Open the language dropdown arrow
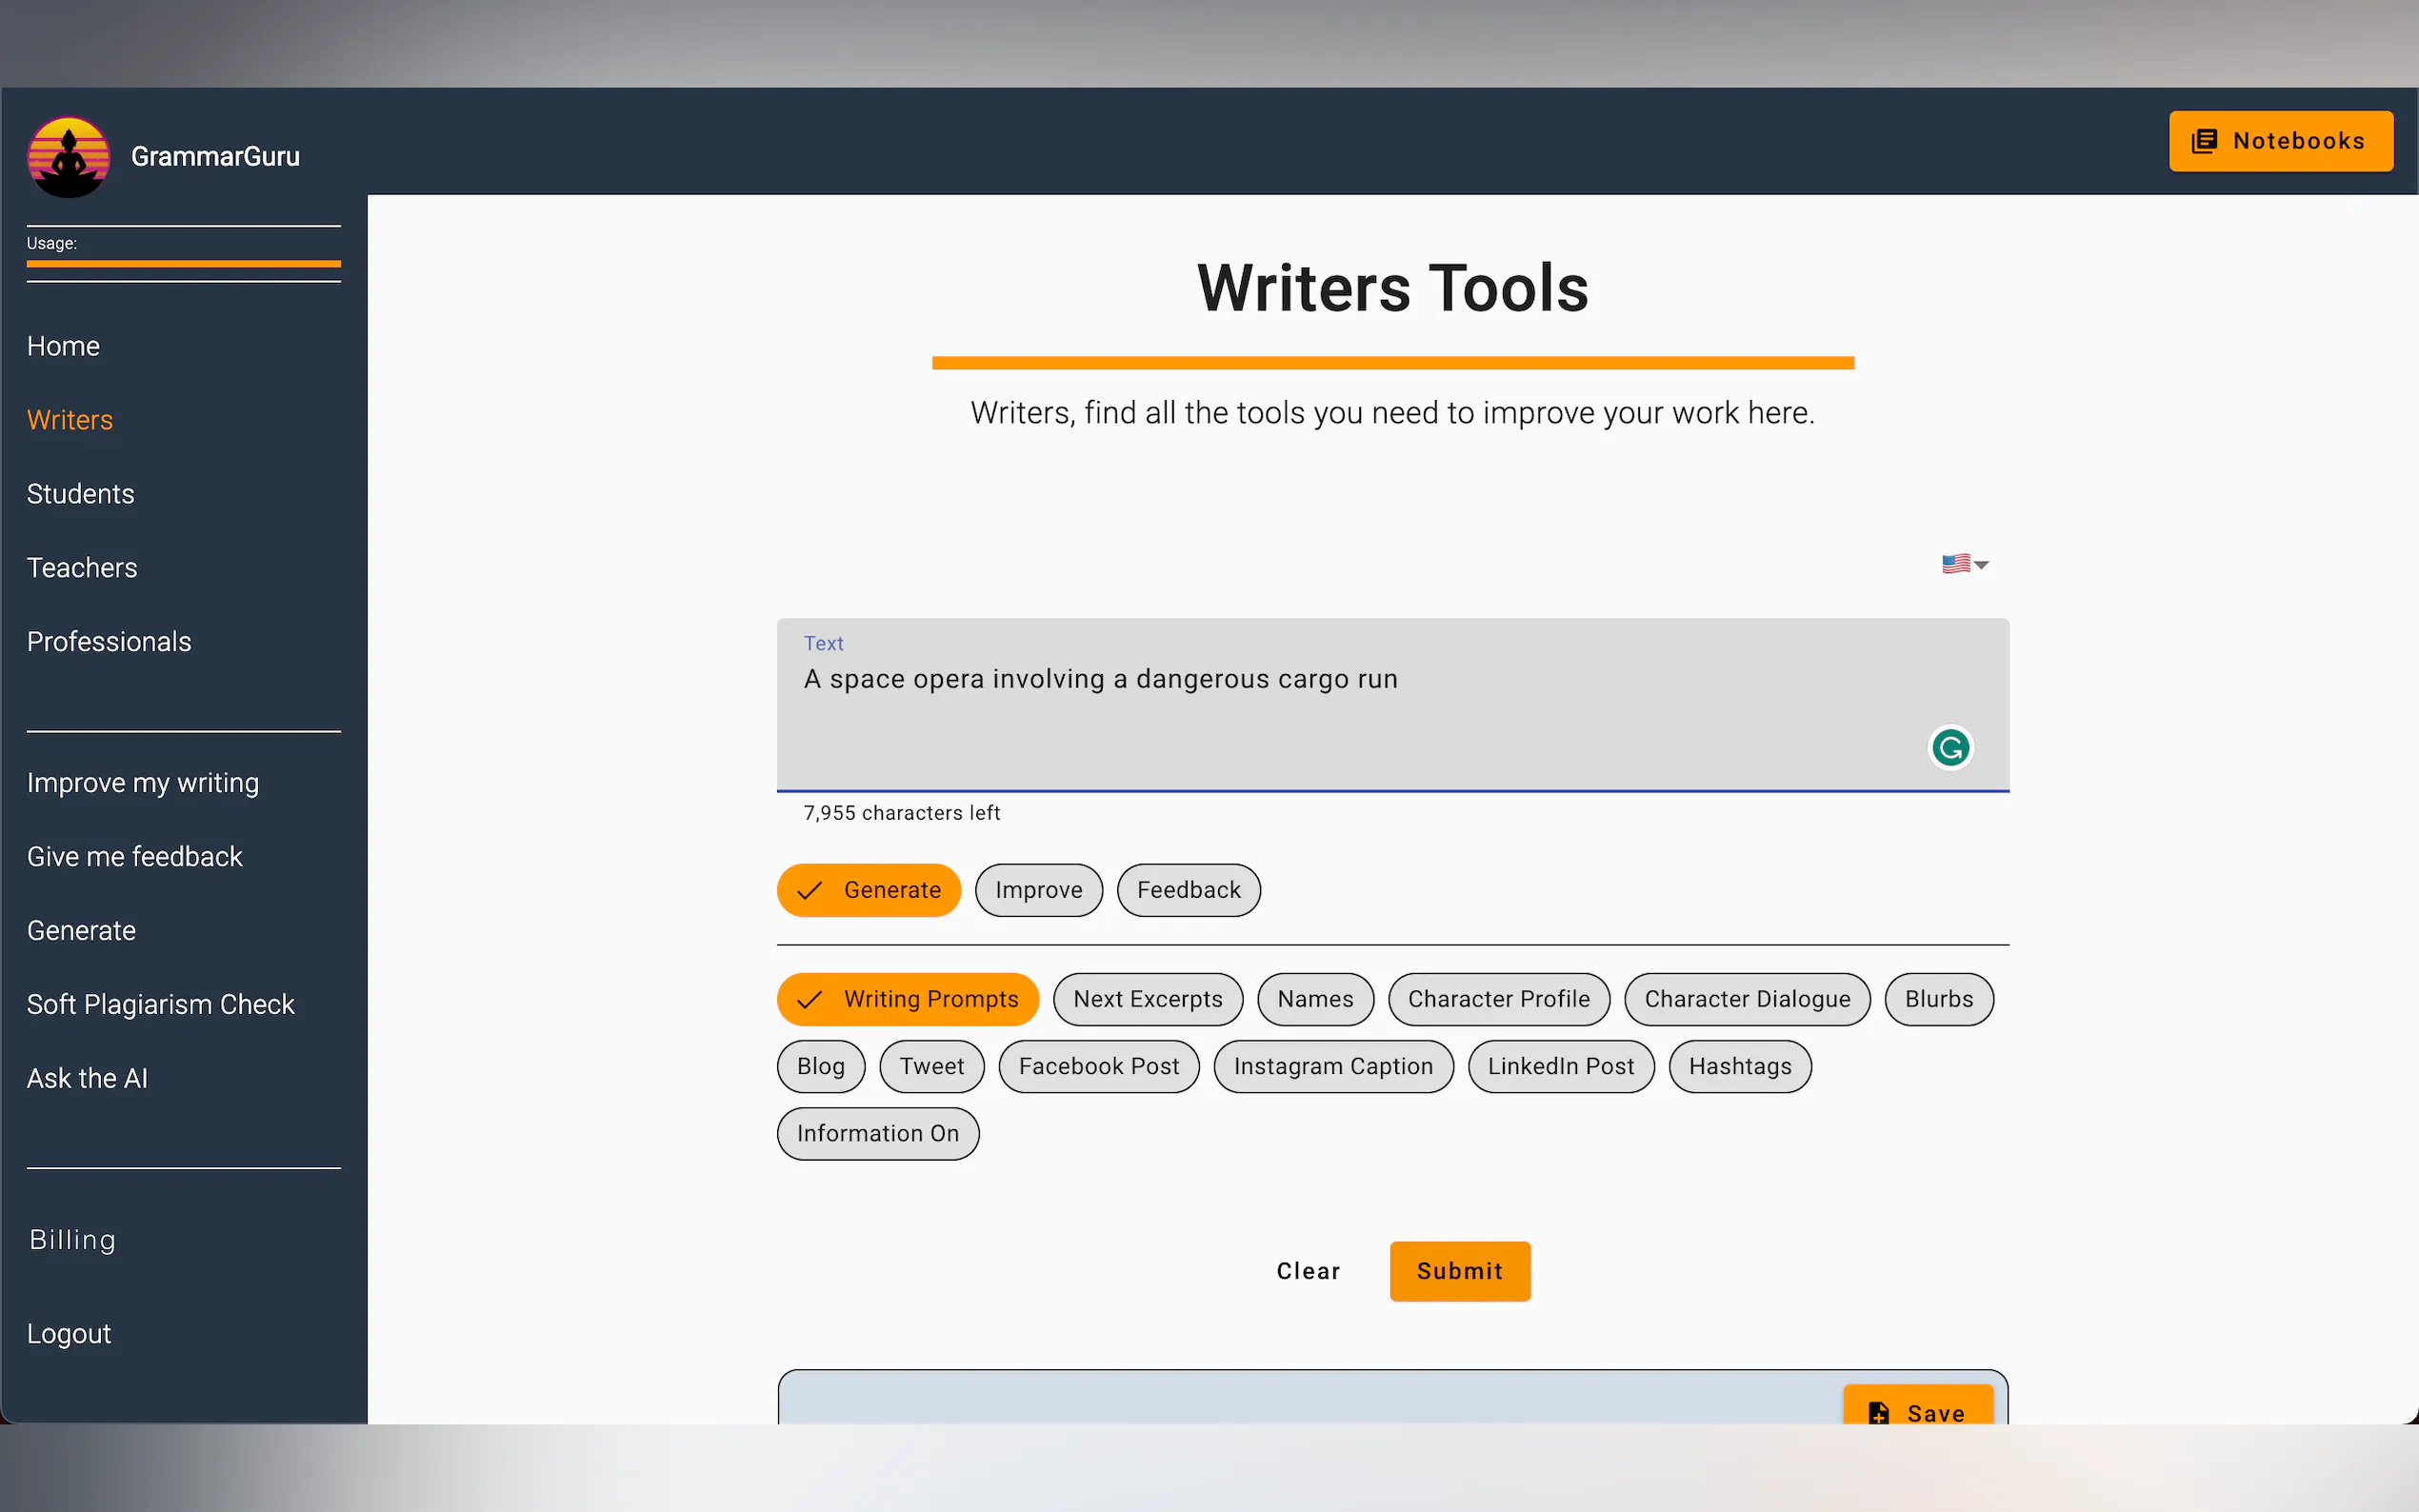The width and height of the screenshot is (2419, 1512). pos(1981,565)
